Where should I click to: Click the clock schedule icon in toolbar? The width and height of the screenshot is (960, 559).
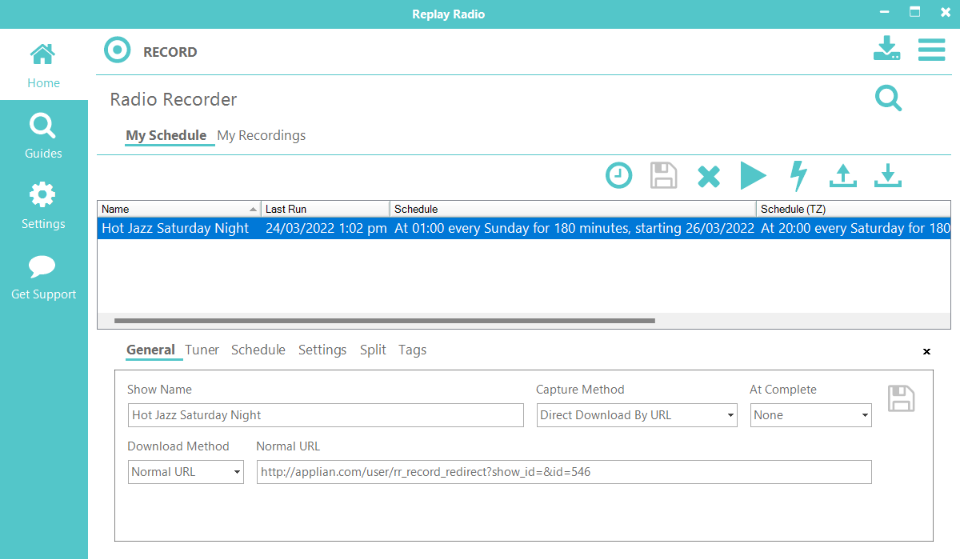pyautogui.click(x=618, y=176)
